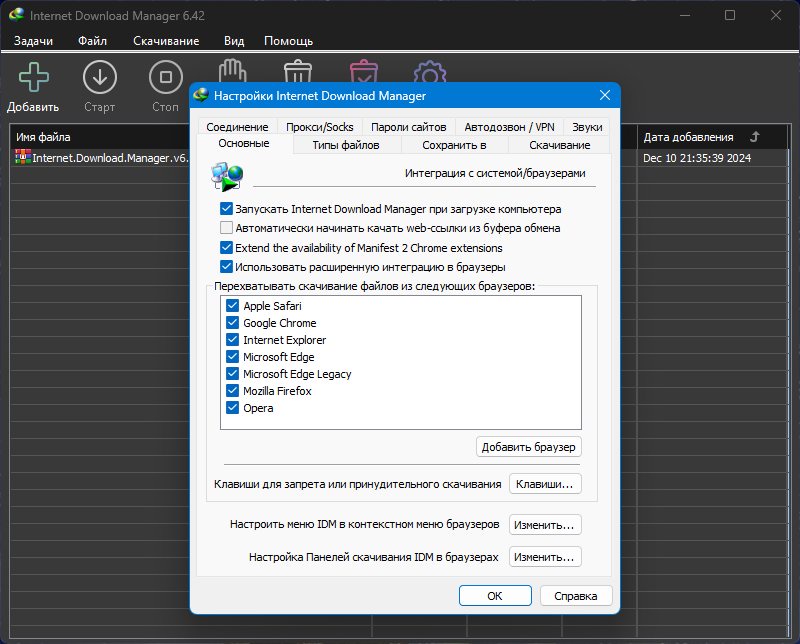Click Изменить... for download panels setting
The height and width of the screenshot is (644, 800).
tap(545, 557)
